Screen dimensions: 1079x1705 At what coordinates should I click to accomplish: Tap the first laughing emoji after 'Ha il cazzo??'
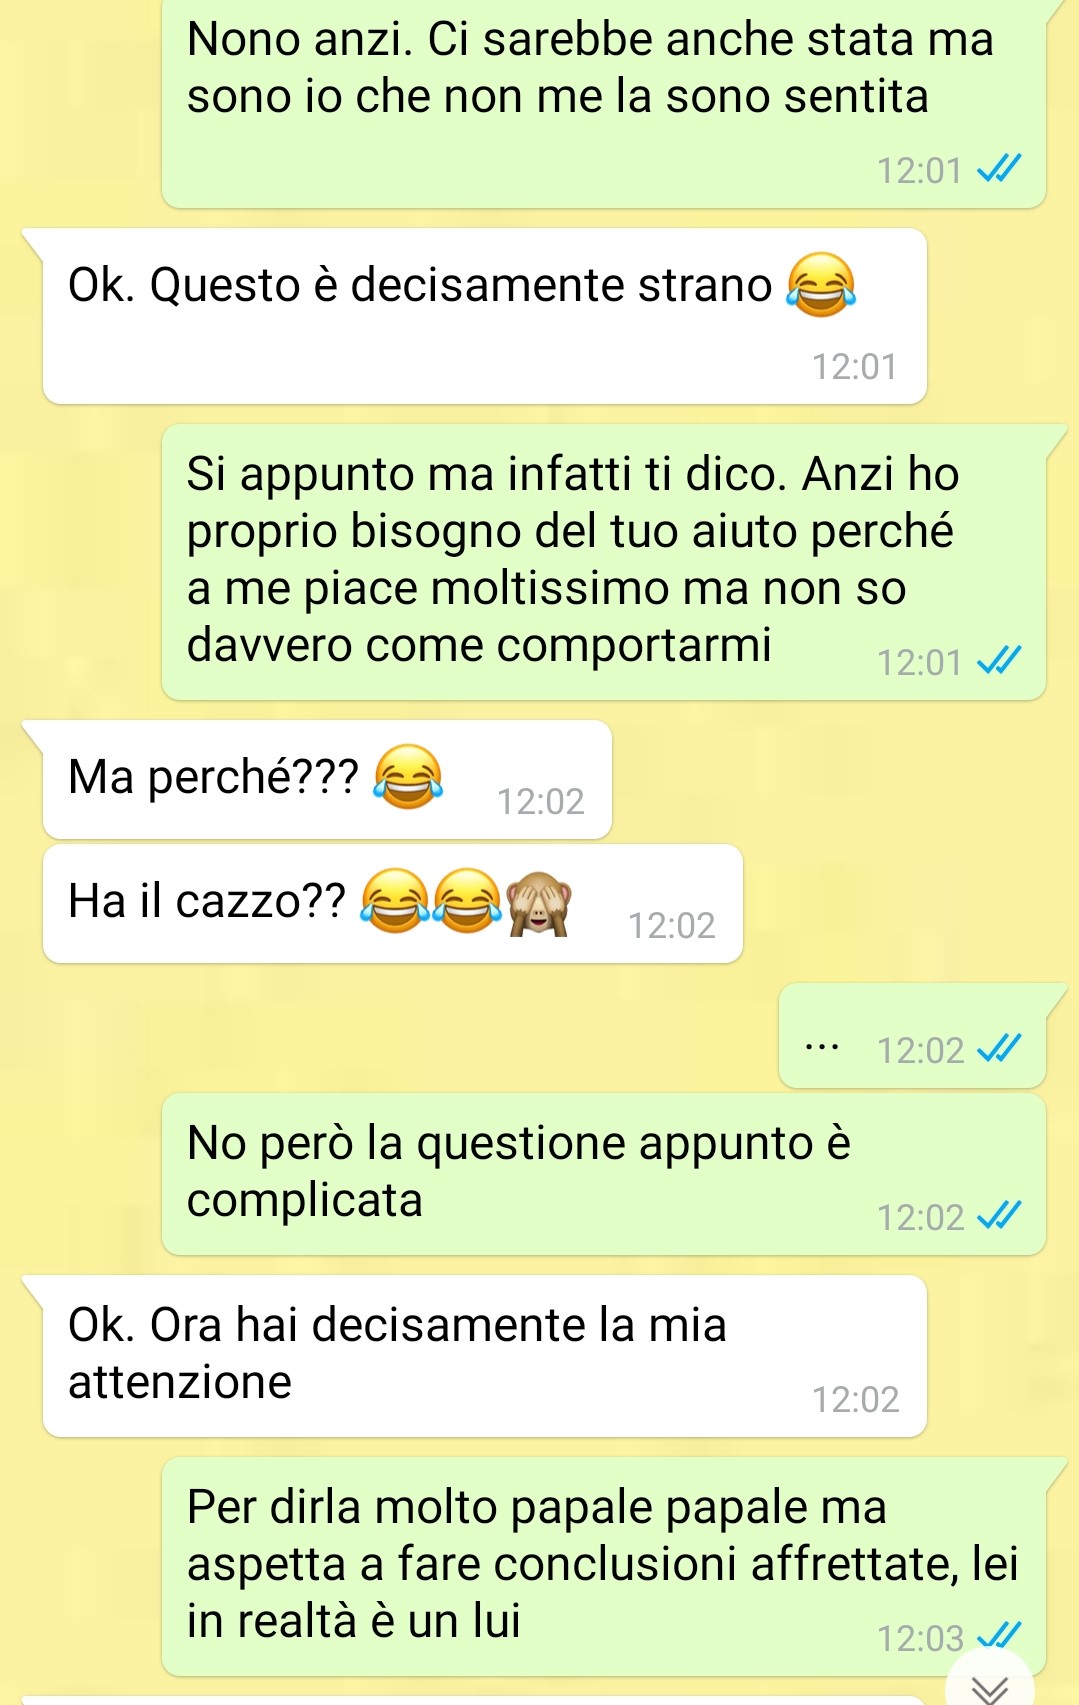[395, 901]
